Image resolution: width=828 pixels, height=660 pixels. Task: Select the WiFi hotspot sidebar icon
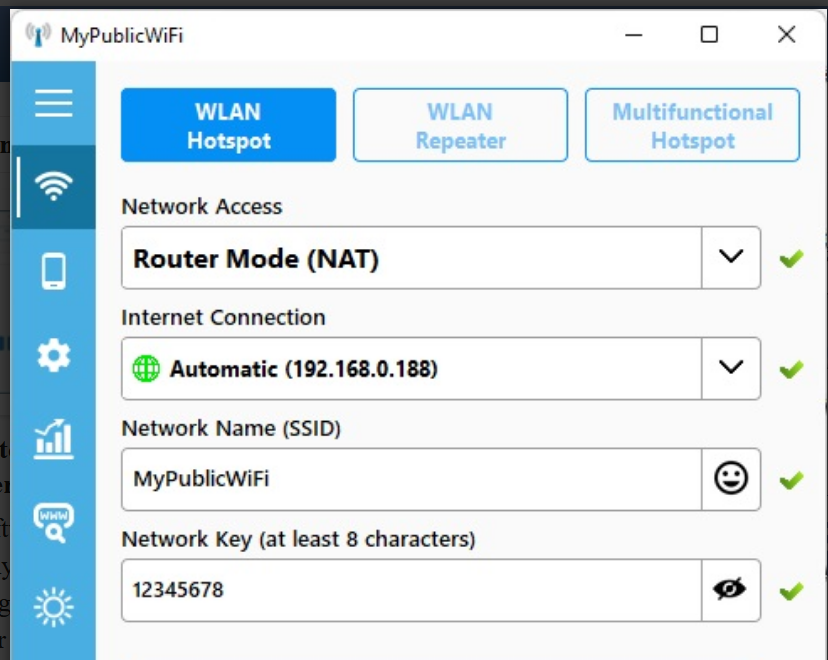click(54, 187)
